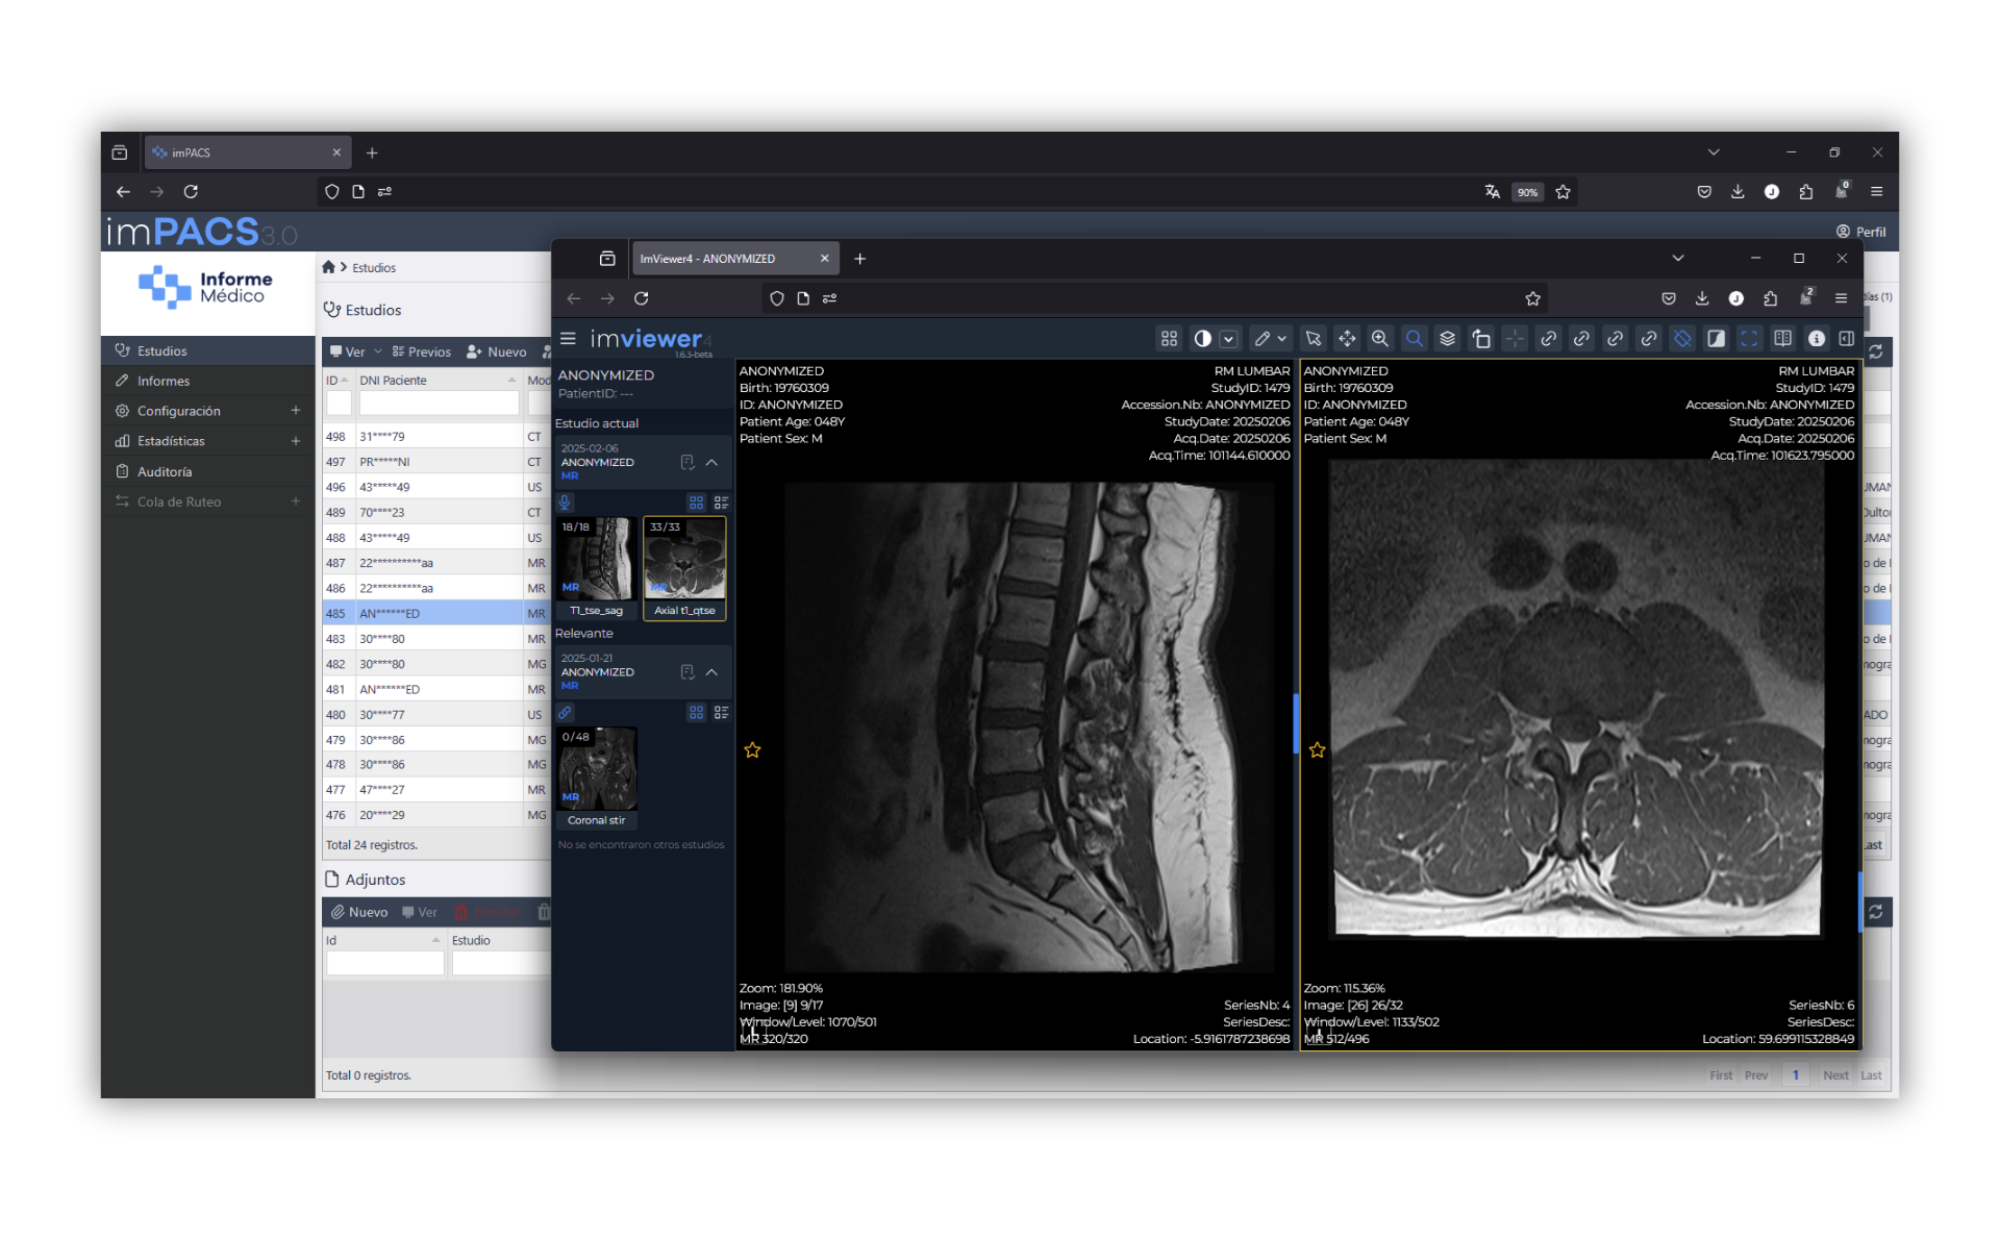Select the zoom-in tool
The height and width of the screenshot is (1251, 2000).
pyautogui.click(x=1380, y=339)
